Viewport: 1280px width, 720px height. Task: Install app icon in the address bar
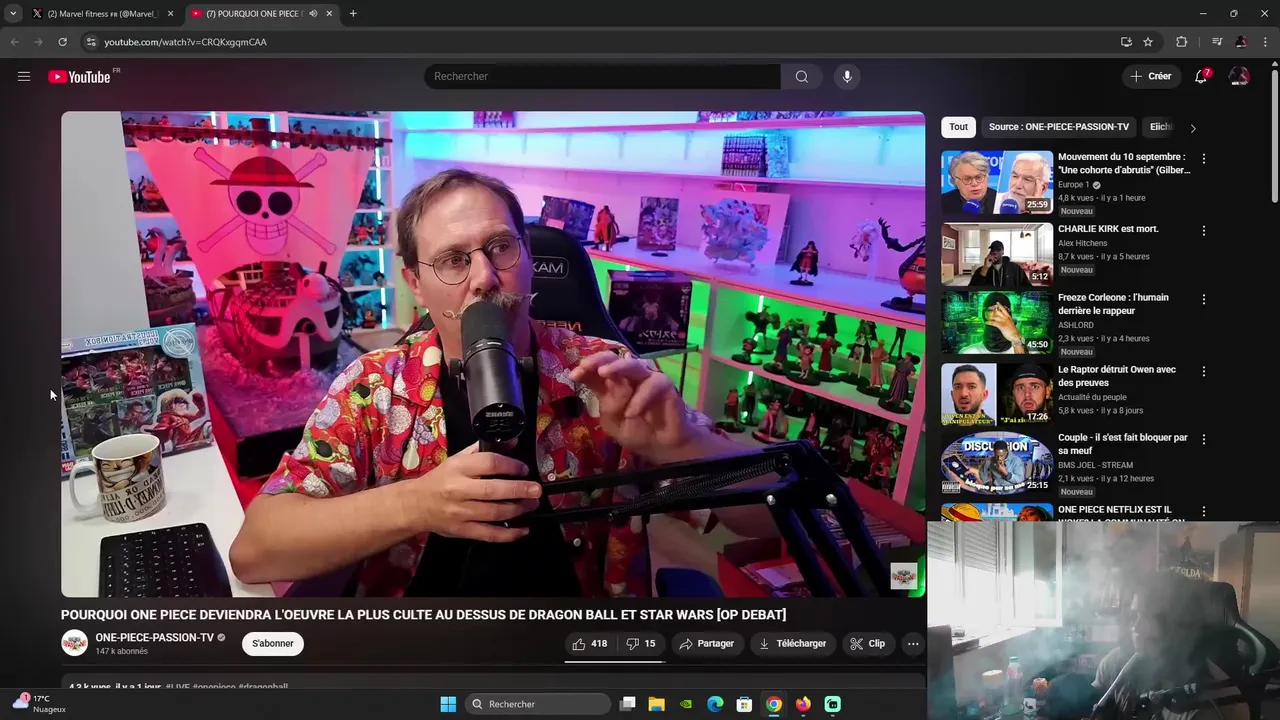pyautogui.click(x=1126, y=42)
